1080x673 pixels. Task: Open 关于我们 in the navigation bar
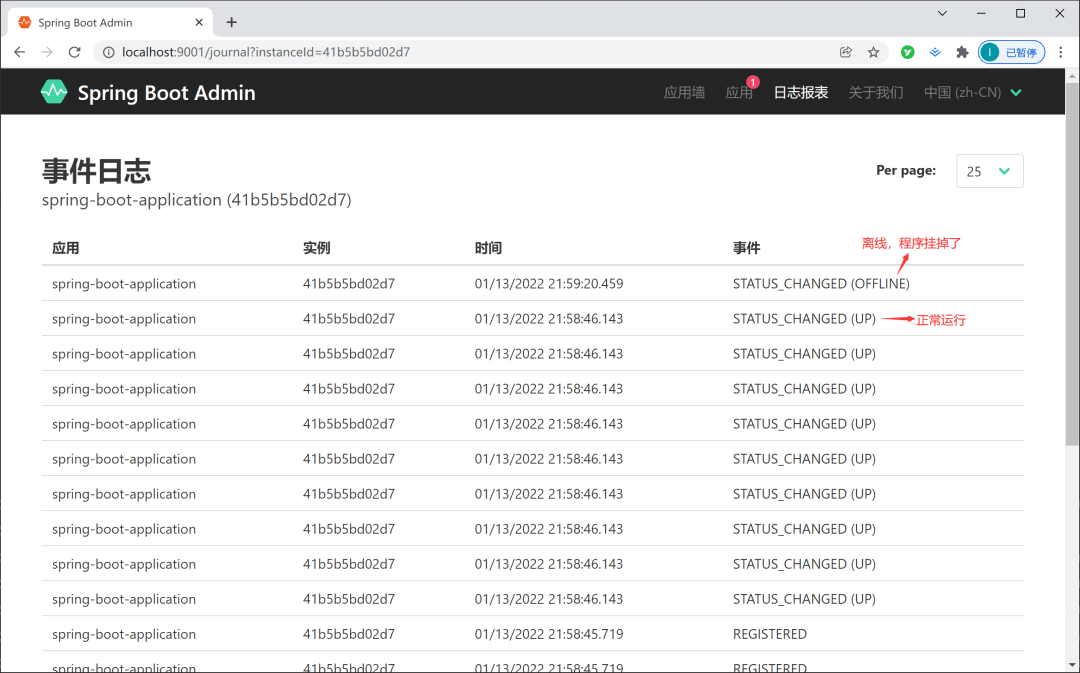(875, 92)
